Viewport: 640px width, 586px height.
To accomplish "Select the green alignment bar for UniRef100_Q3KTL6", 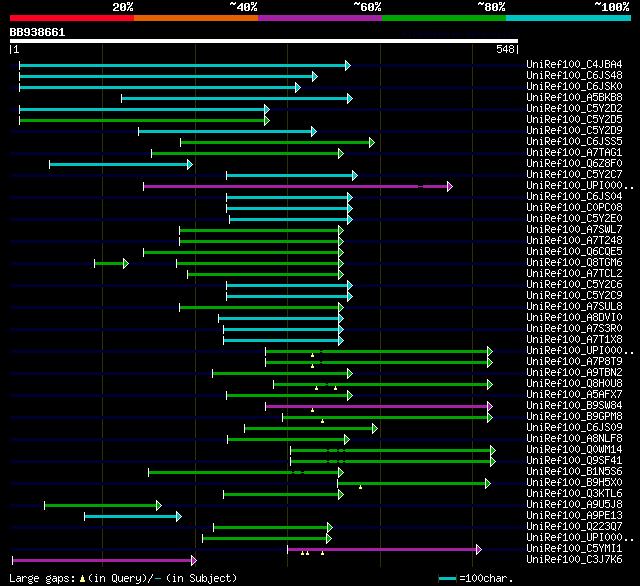I will pos(283,495).
